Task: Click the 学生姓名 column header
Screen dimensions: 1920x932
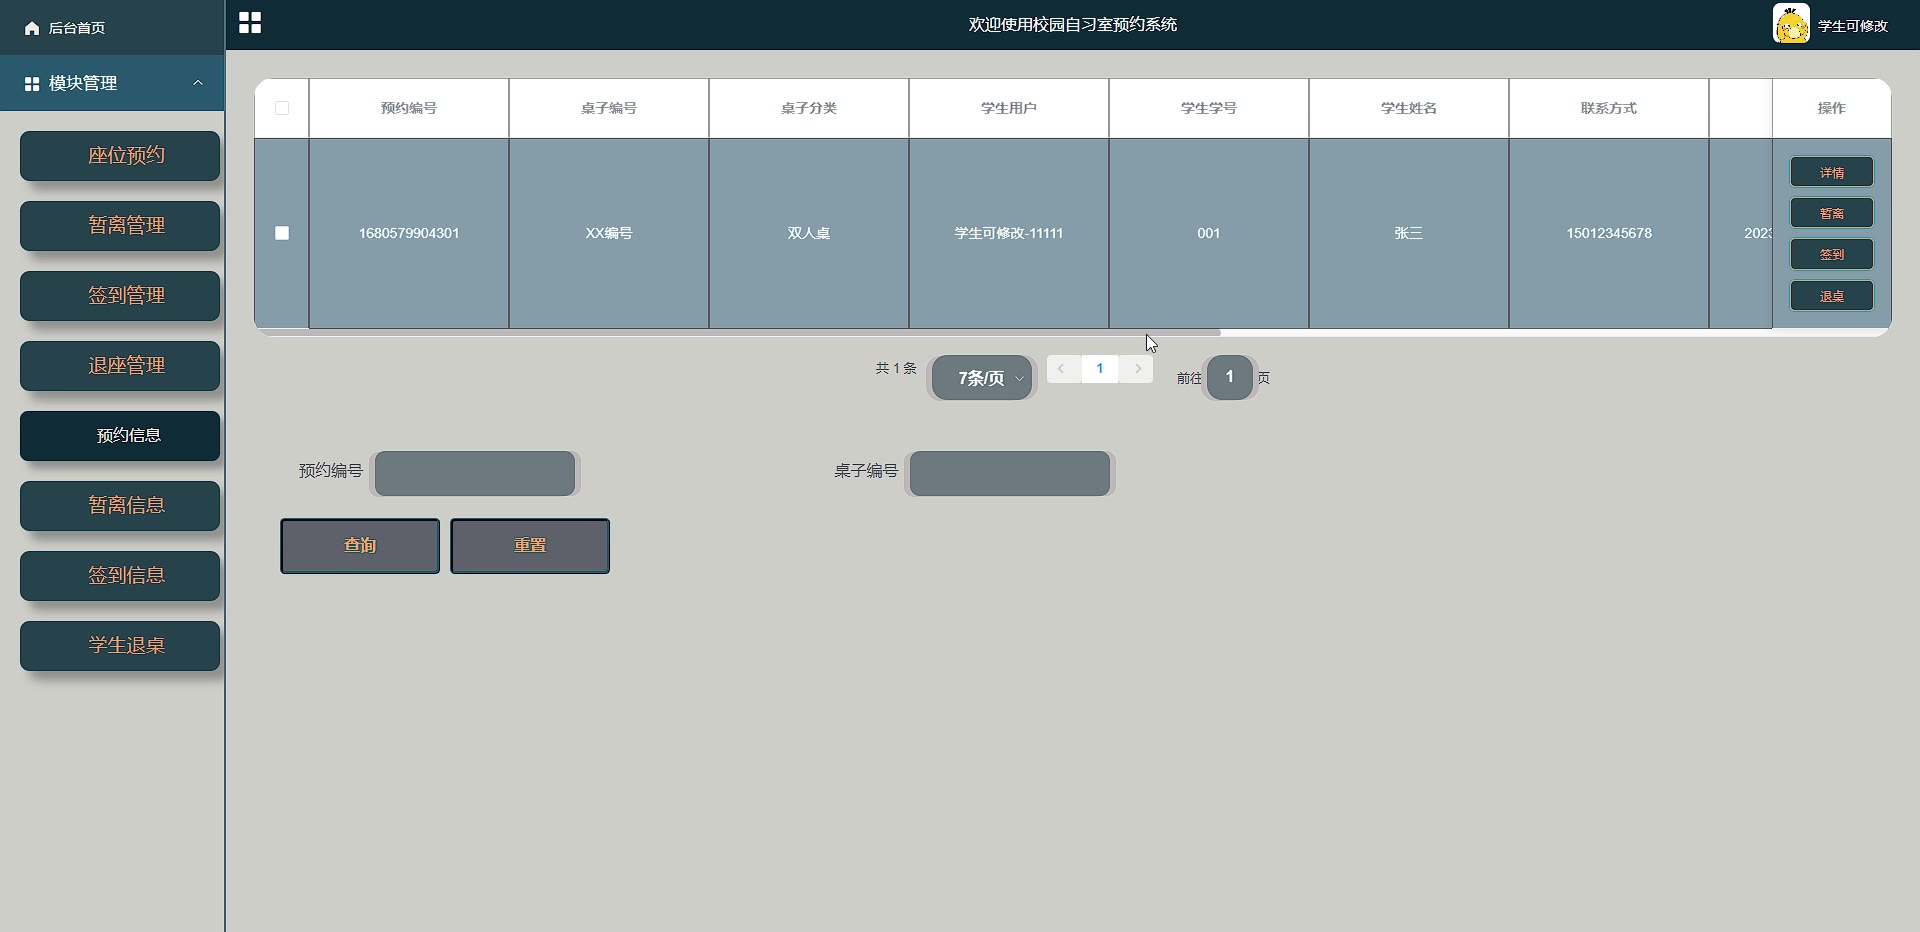Action: tap(1409, 108)
